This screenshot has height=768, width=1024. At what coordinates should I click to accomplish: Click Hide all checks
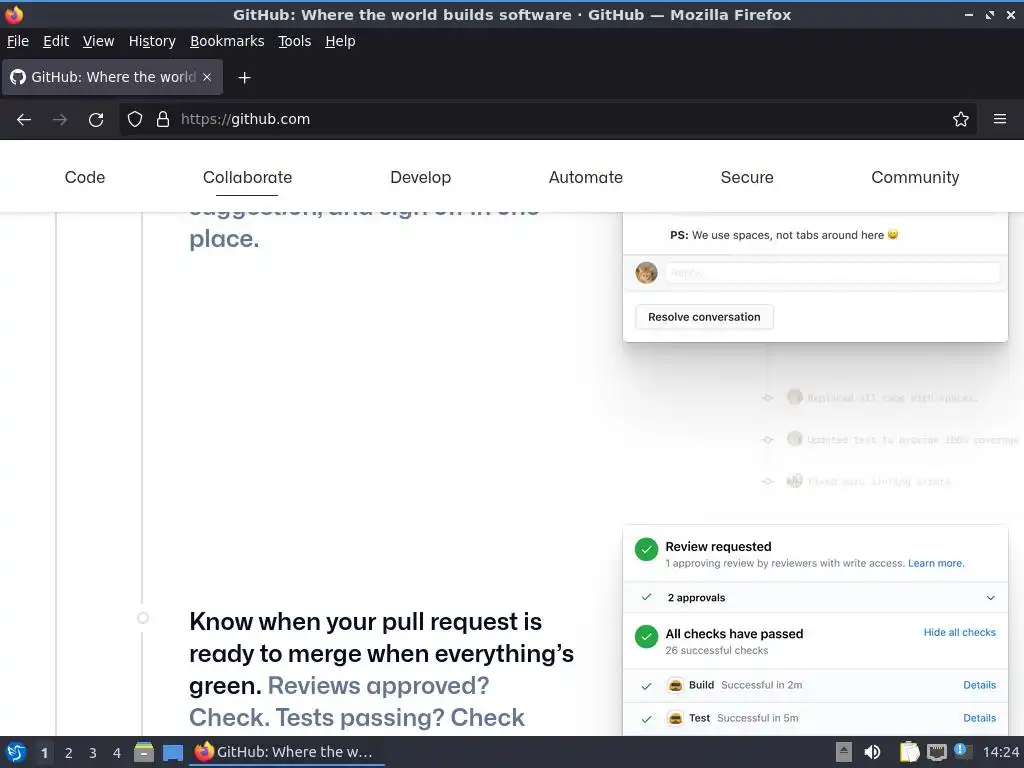coord(959,632)
